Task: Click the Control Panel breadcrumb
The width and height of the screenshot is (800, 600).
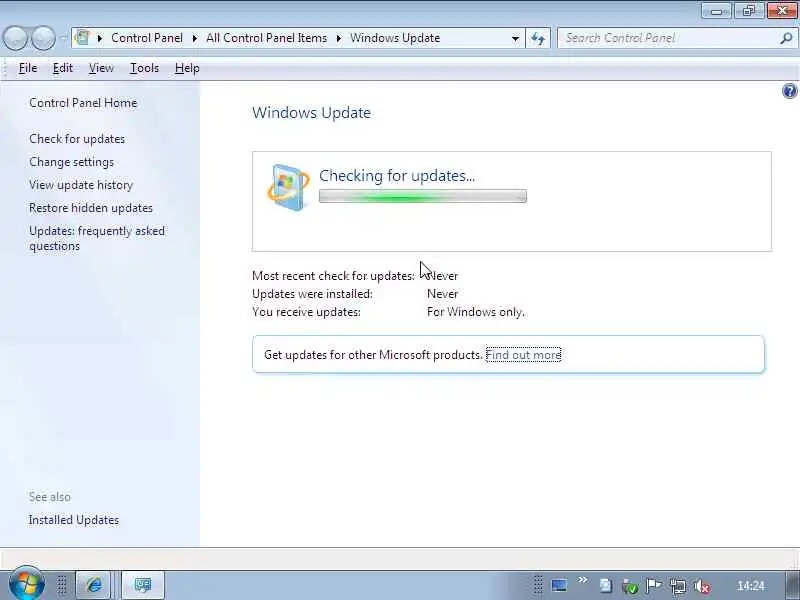Action: point(147,38)
